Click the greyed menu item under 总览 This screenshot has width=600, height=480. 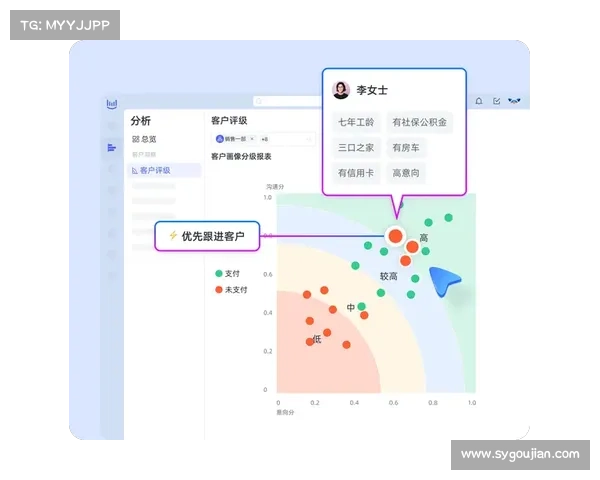click(x=144, y=155)
